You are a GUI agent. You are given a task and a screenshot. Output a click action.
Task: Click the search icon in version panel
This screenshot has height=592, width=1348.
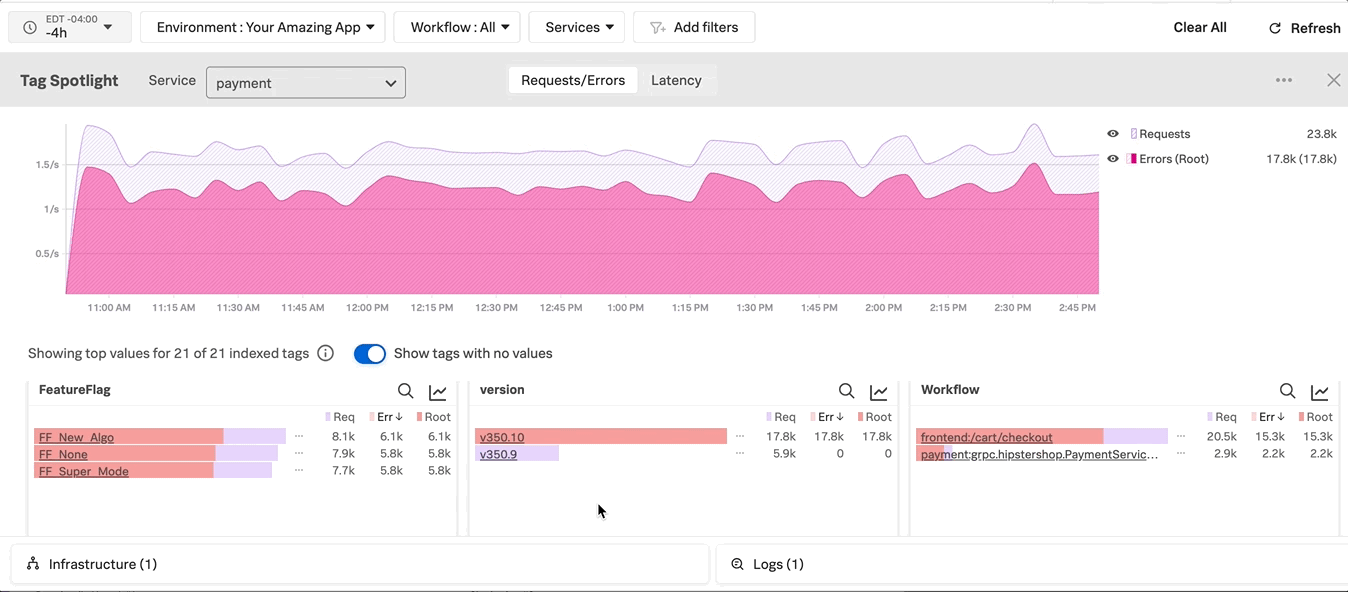(x=846, y=391)
